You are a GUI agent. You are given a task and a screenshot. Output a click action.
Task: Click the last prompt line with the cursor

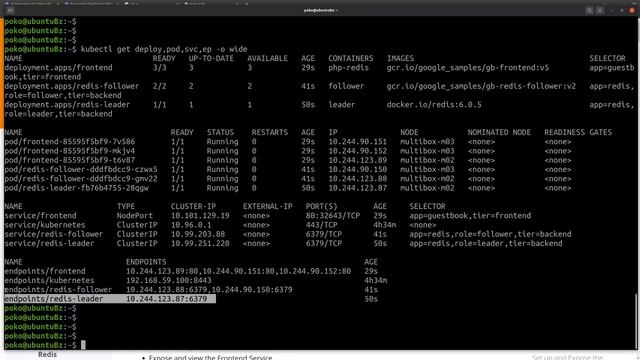click(x=45, y=345)
